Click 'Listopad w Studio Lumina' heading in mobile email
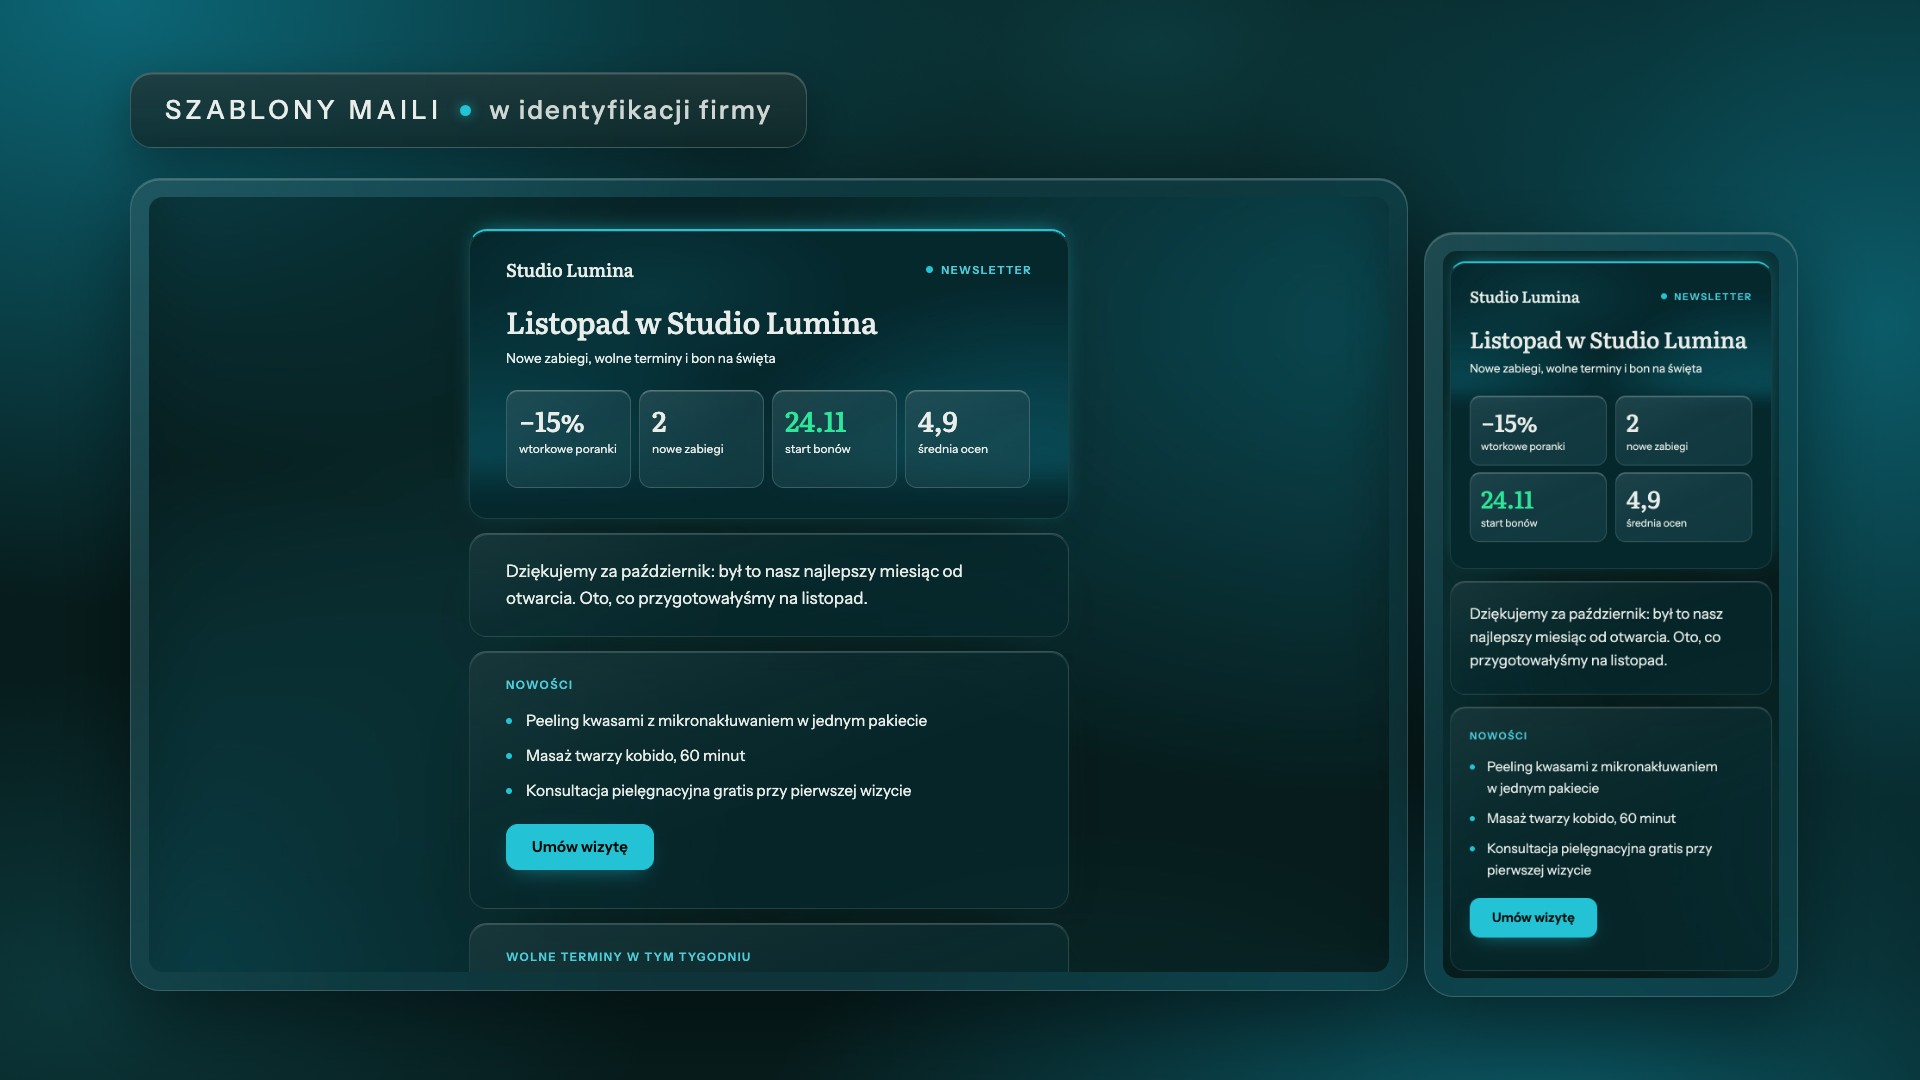 [x=1608, y=340]
